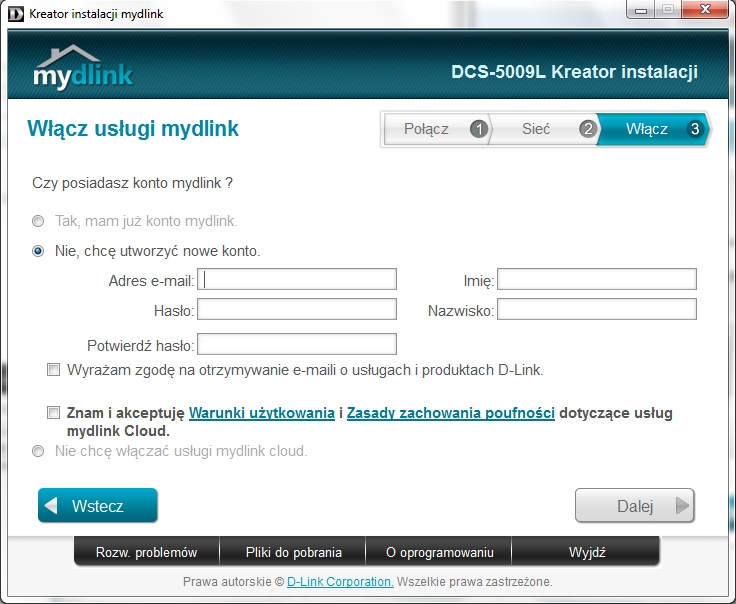Tick the D-Link e-mail consent checkbox
Screen dimensions: 736x604
pos(54,370)
